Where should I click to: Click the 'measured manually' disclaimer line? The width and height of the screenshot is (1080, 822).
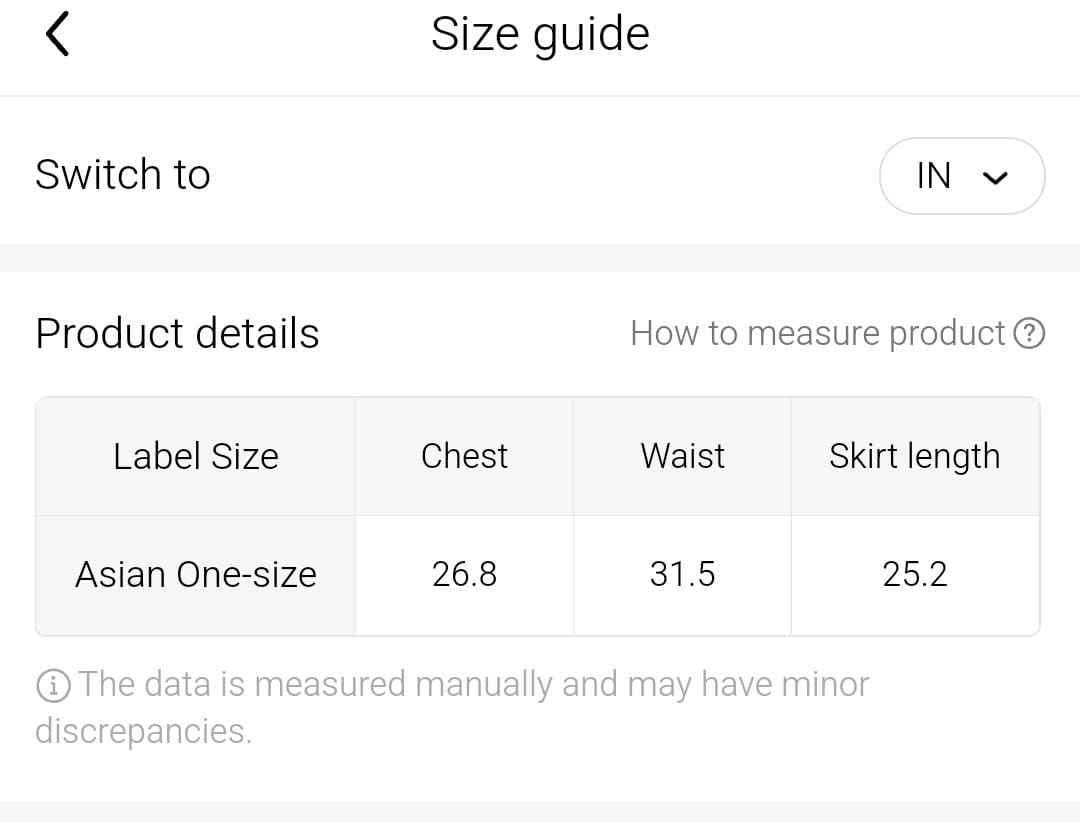473,685
